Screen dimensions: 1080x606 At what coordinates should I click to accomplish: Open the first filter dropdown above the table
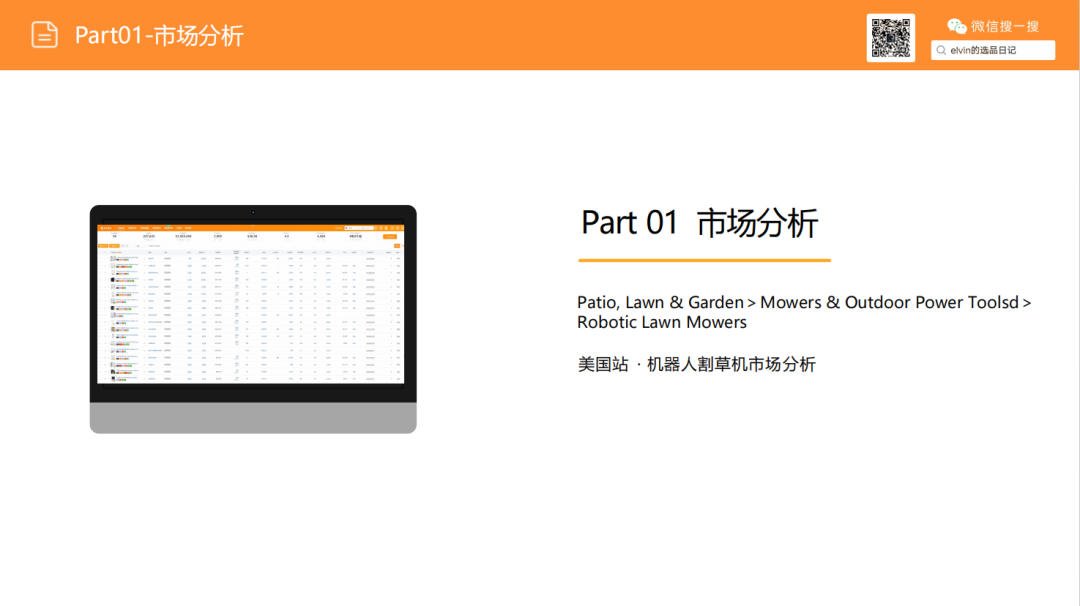click(103, 246)
